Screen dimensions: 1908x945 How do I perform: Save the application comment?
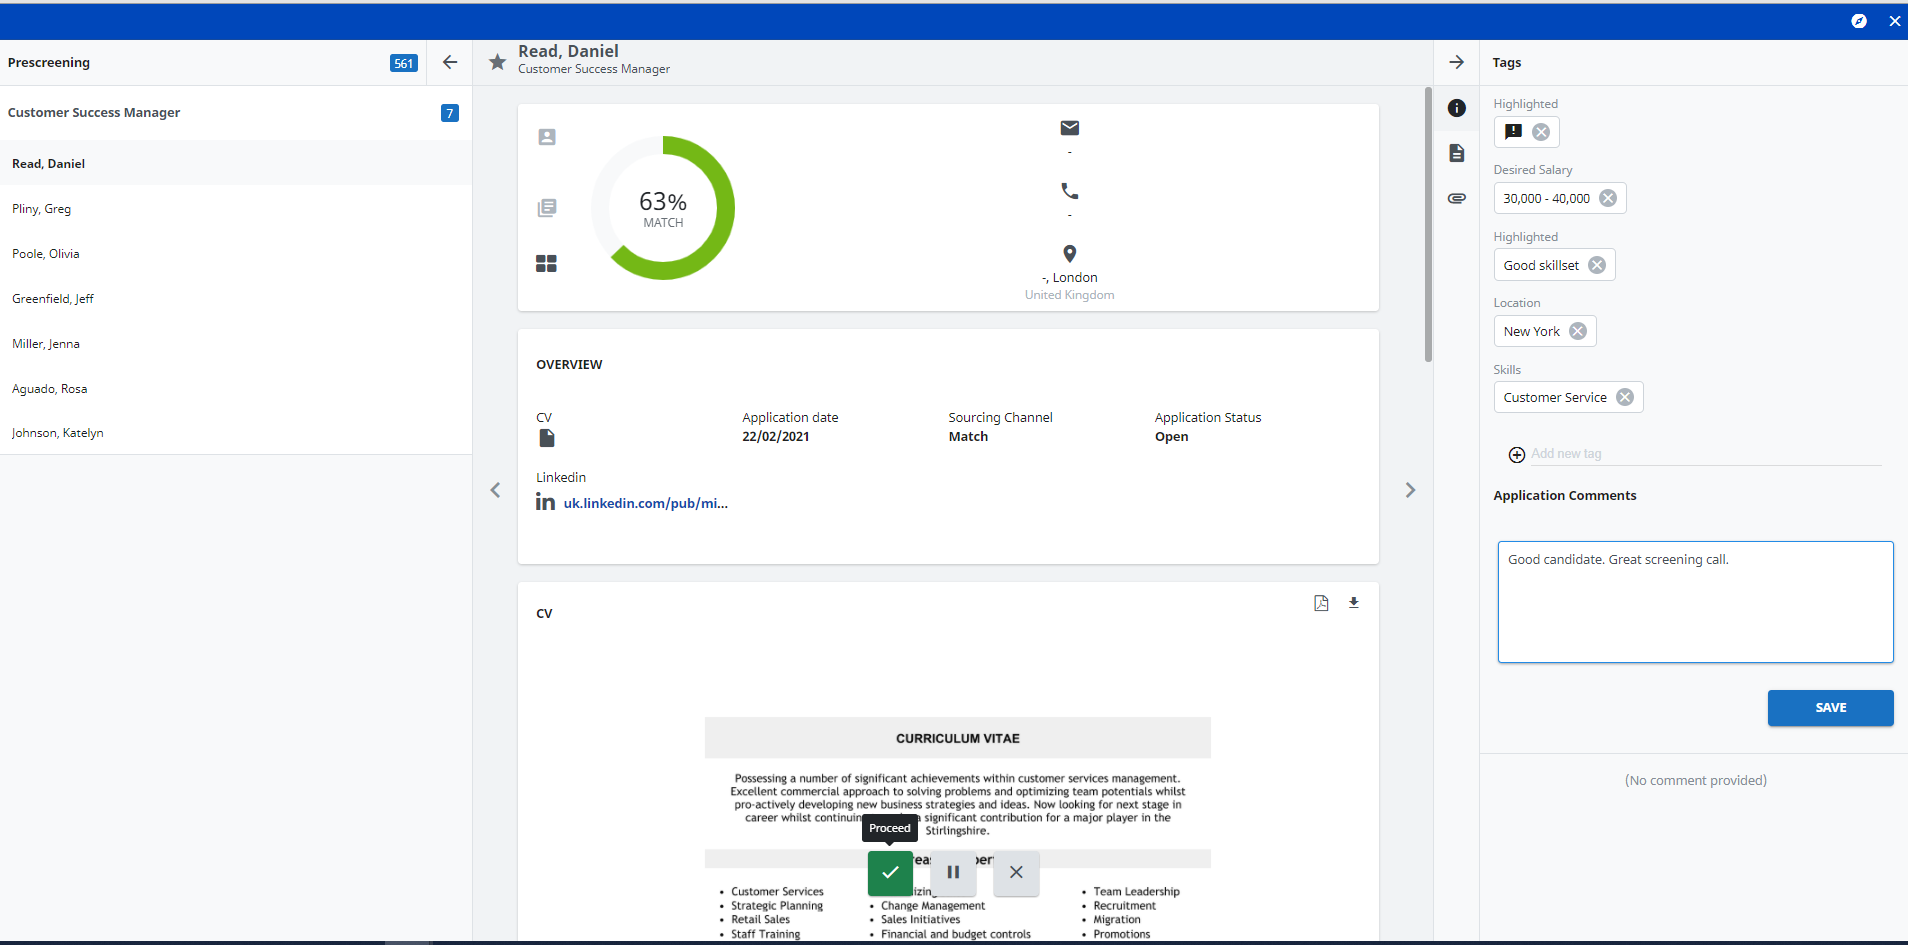pyautogui.click(x=1830, y=708)
